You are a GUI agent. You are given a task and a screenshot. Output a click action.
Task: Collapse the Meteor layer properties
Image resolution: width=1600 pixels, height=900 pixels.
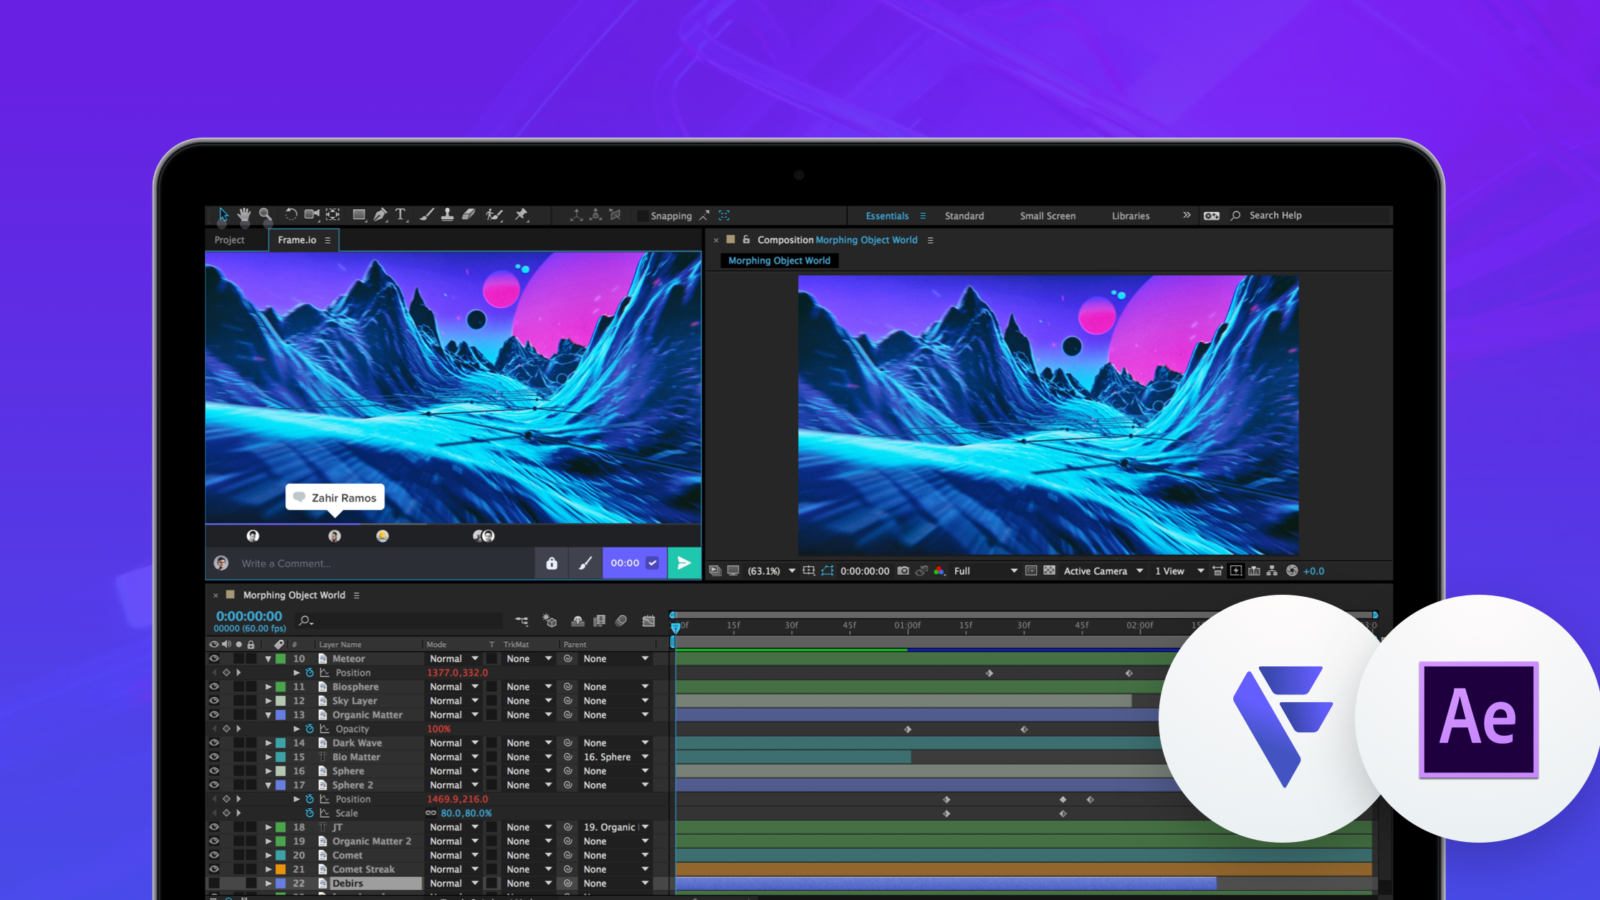(x=268, y=659)
